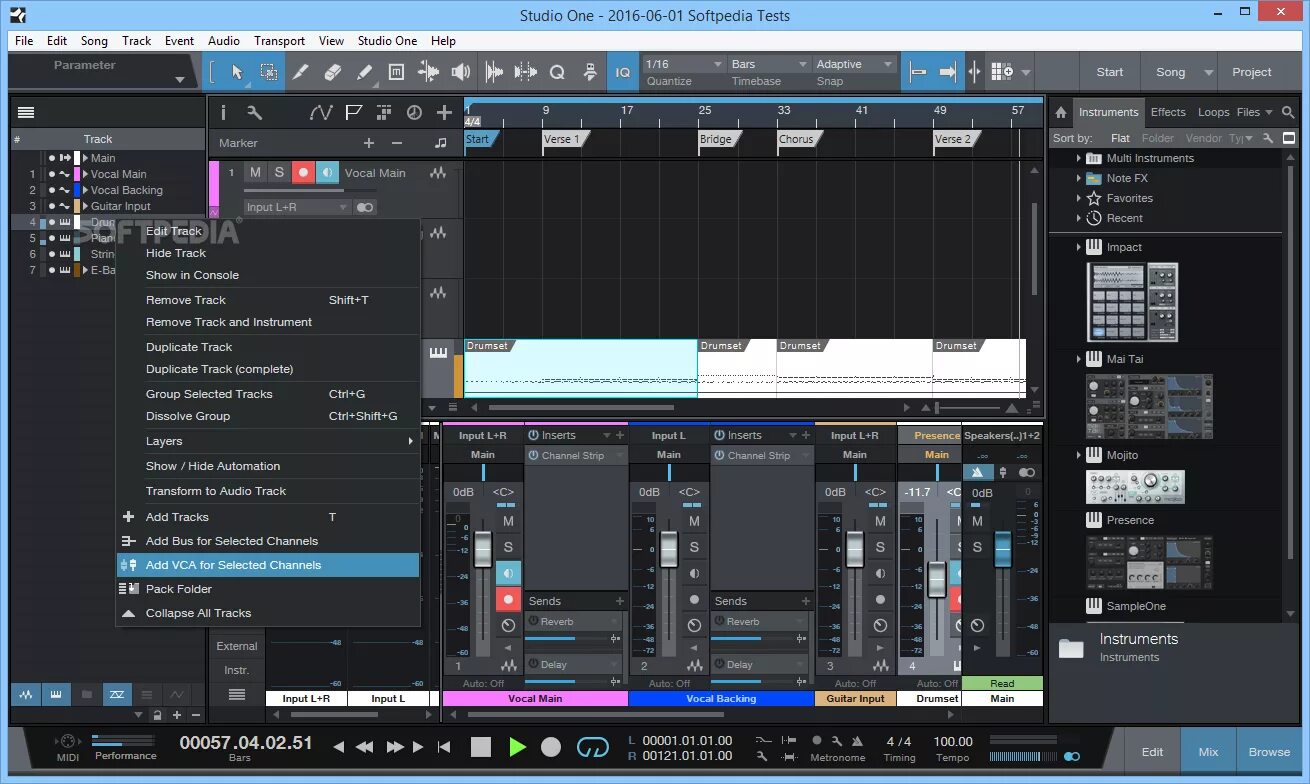Screen dimensions: 1310x784
Task: Select the Range tool
Action: tap(269, 72)
